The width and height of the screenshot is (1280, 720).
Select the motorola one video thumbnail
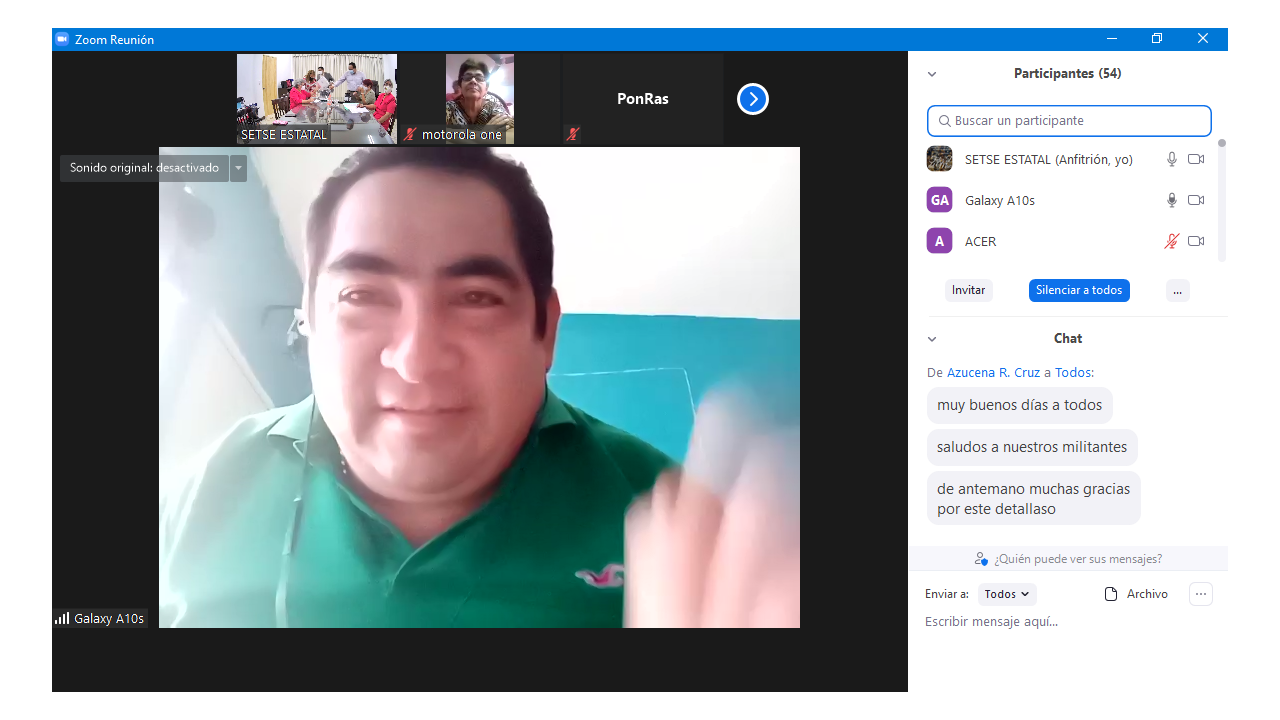click(x=480, y=99)
